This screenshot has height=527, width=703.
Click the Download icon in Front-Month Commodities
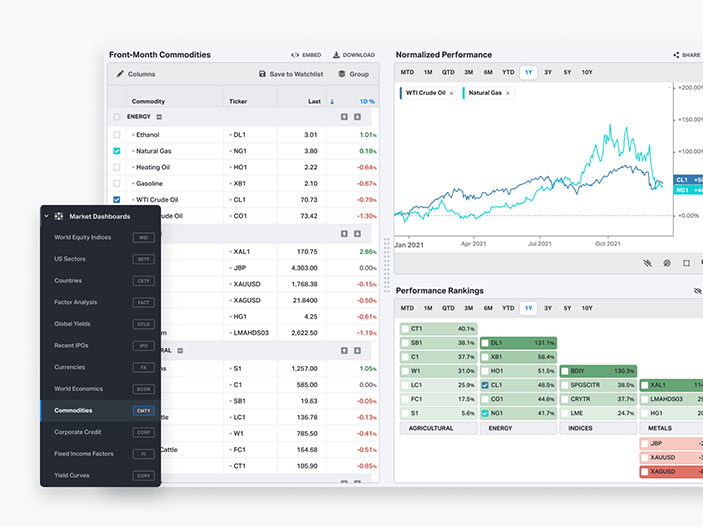click(x=336, y=55)
